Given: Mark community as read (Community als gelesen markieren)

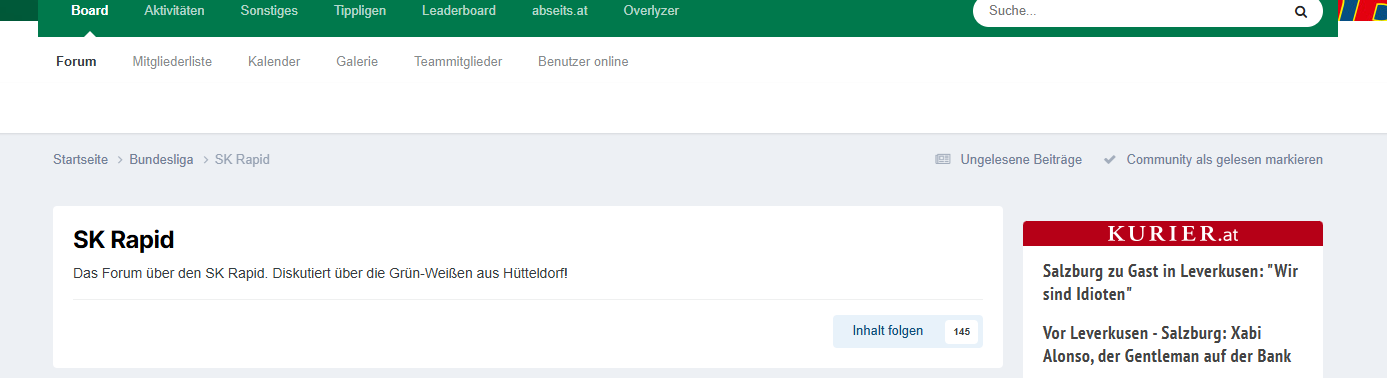Looking at the screenshot, I should tap(1224, 159).
